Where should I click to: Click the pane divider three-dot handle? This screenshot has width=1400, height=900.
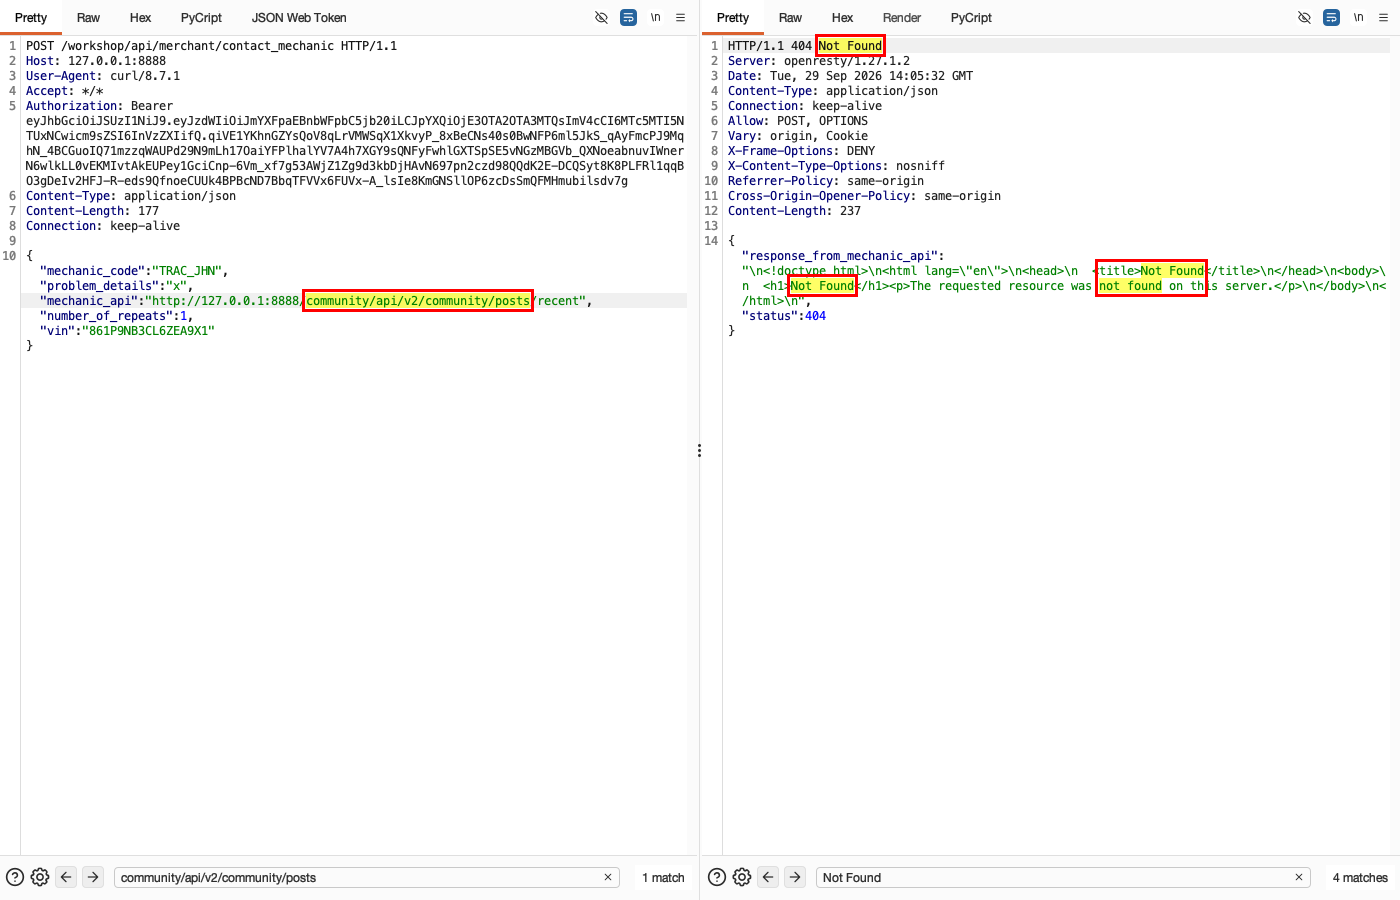click(x=699, y=451)
